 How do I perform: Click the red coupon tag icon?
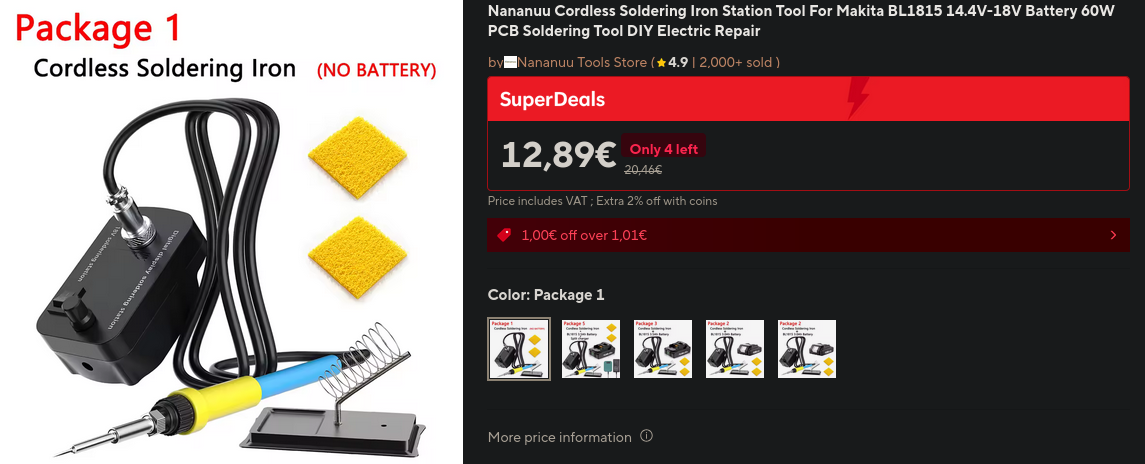pos(504,235)
